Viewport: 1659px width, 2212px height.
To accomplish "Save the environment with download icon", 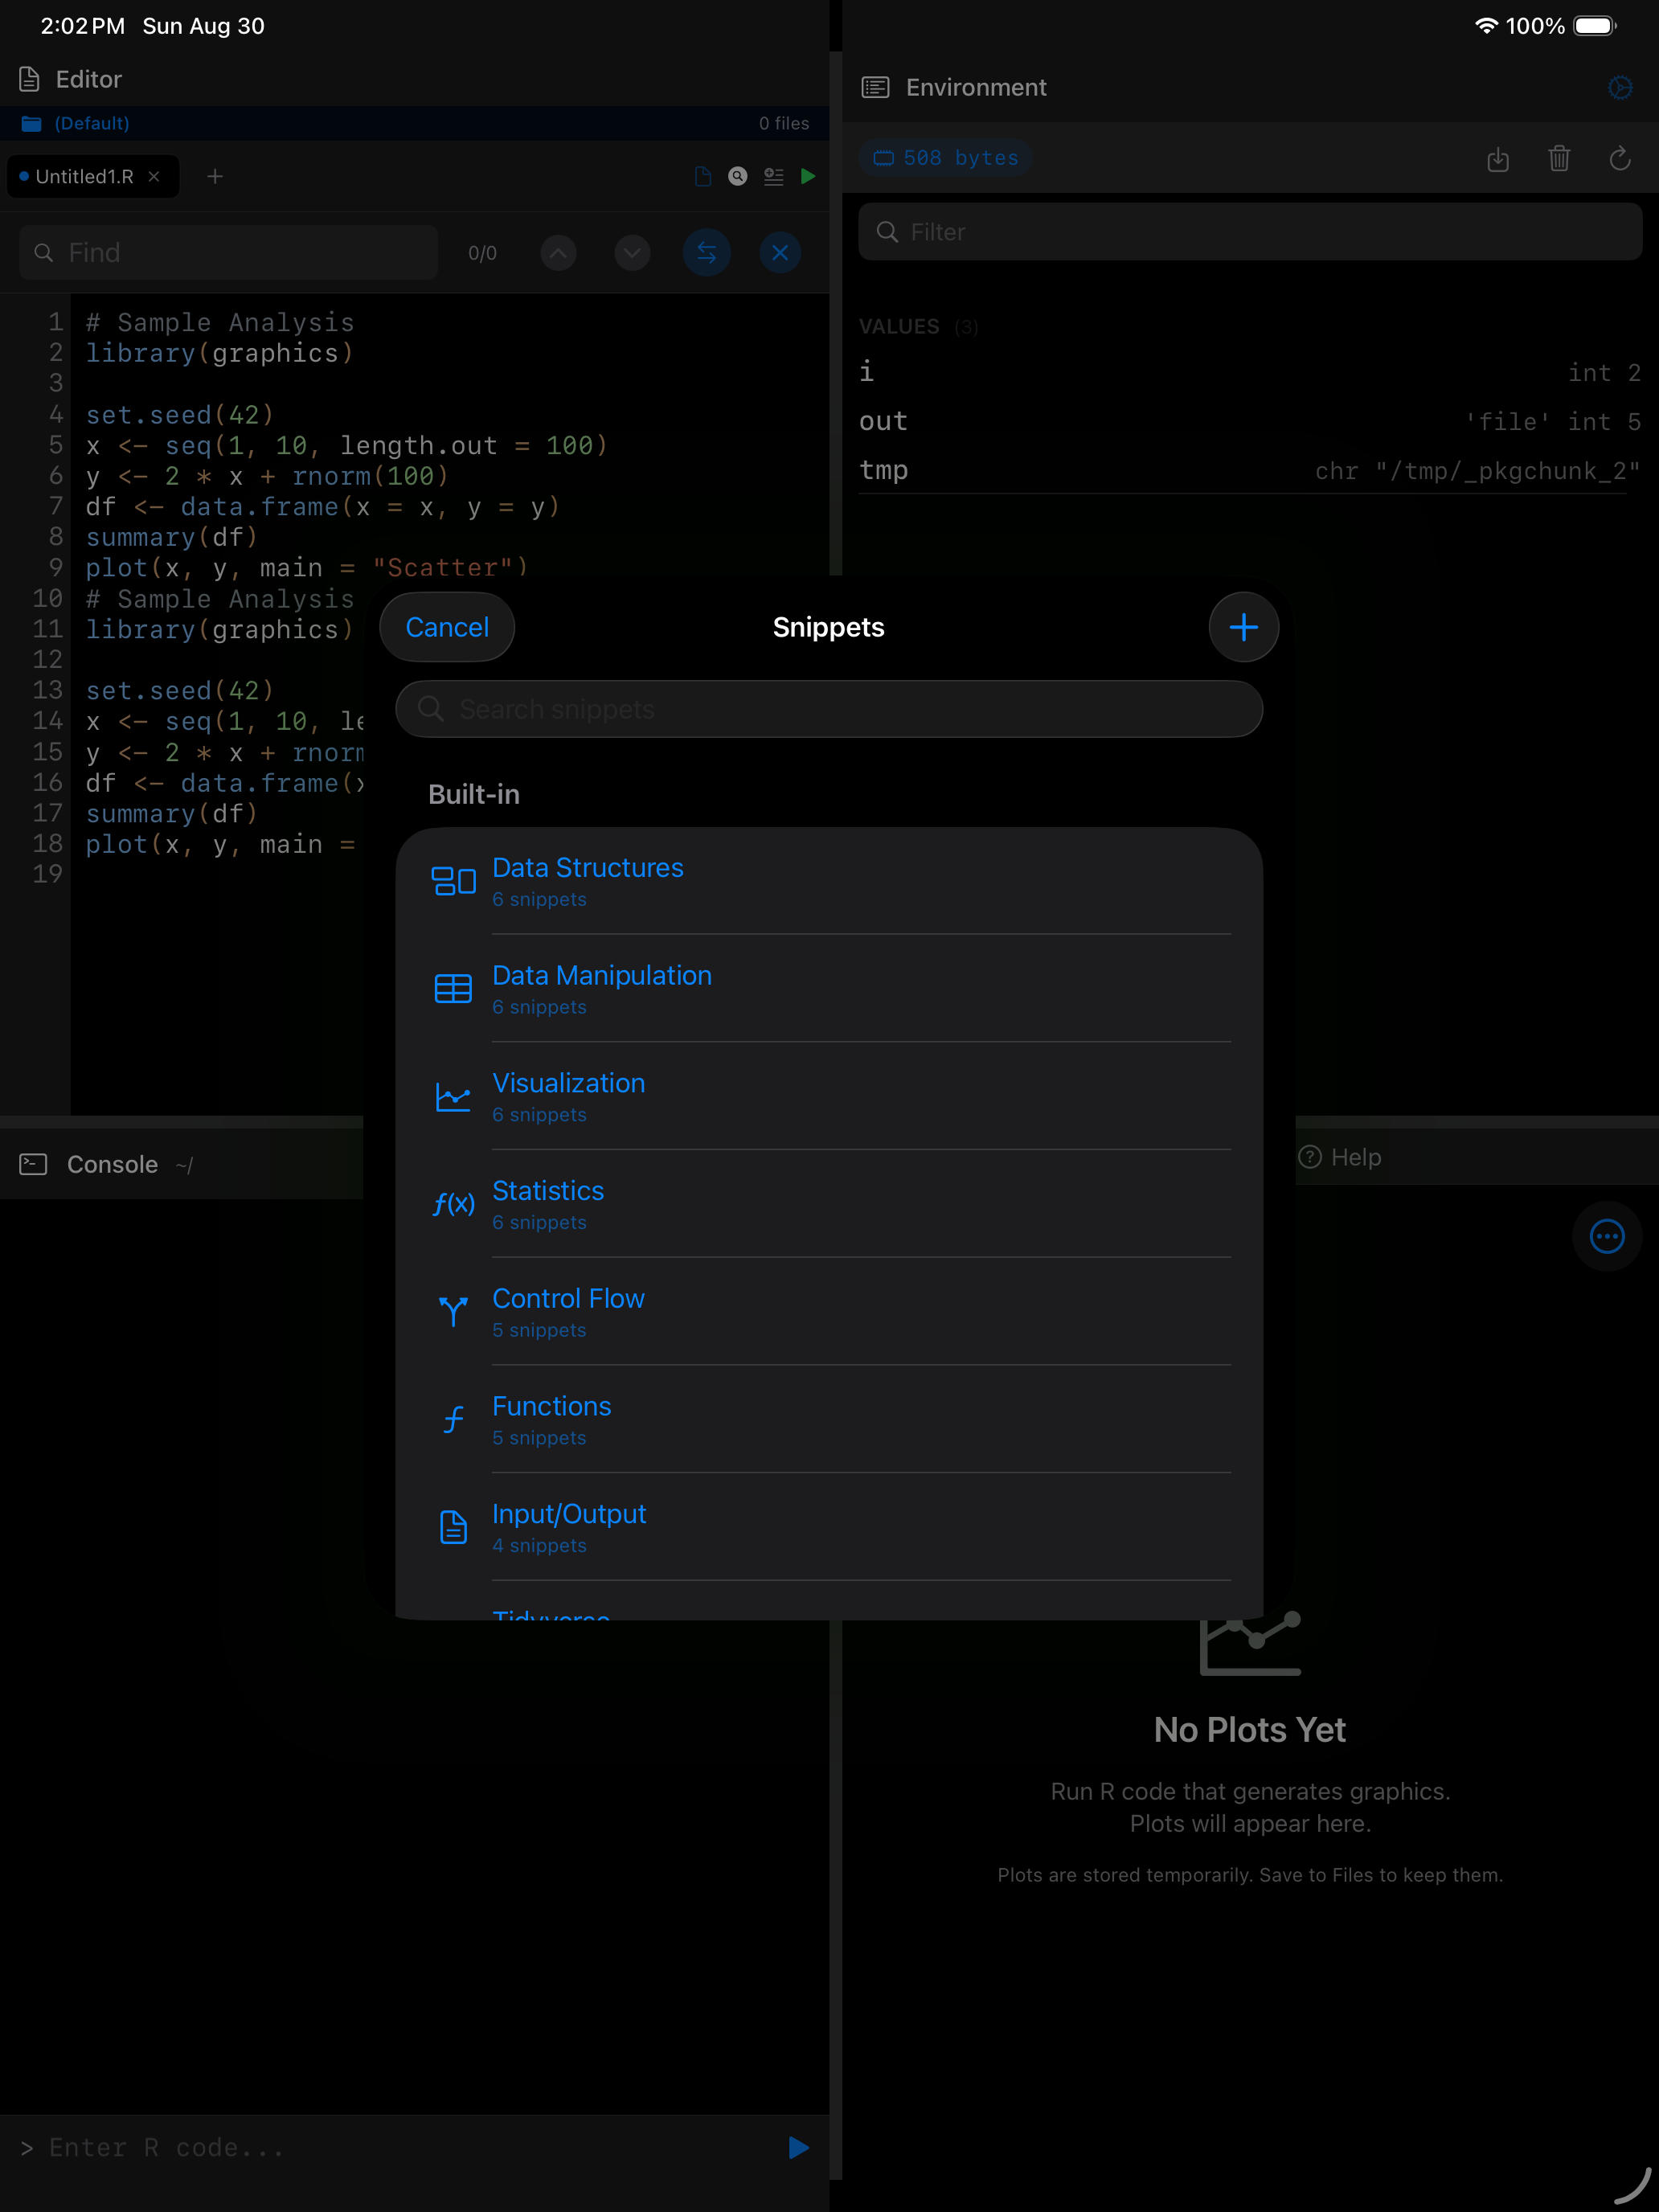I will click(x=1497, y=158).
